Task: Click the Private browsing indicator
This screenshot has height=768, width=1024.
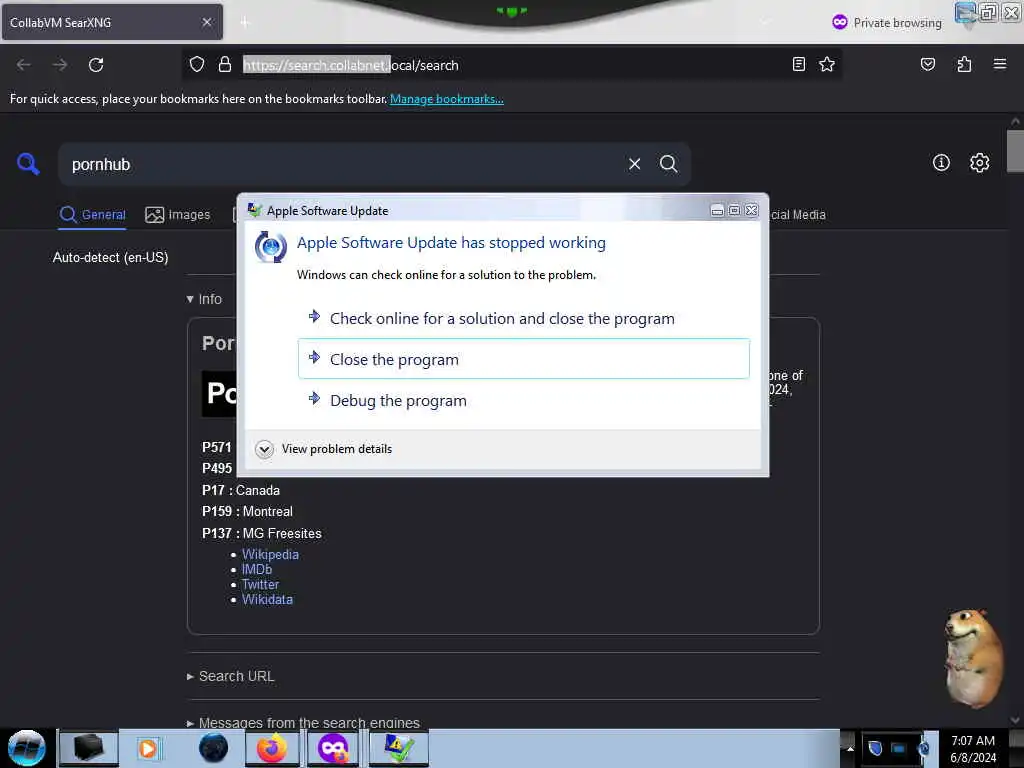Action: coord(886,22)
